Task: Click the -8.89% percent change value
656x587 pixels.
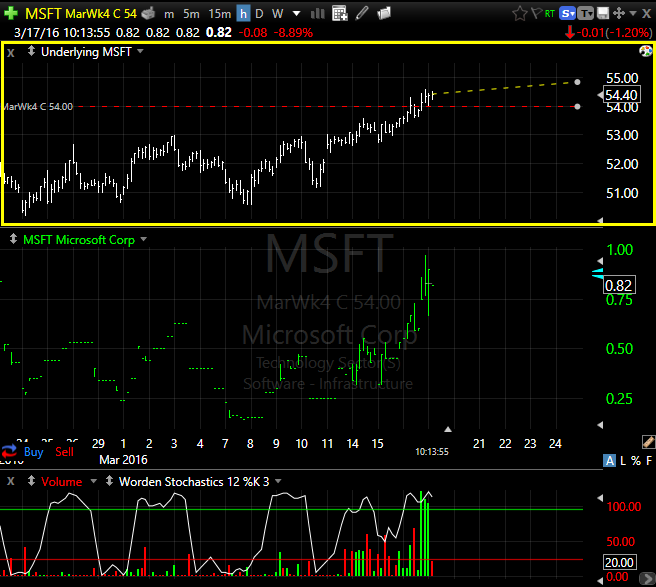Action: 293,33
